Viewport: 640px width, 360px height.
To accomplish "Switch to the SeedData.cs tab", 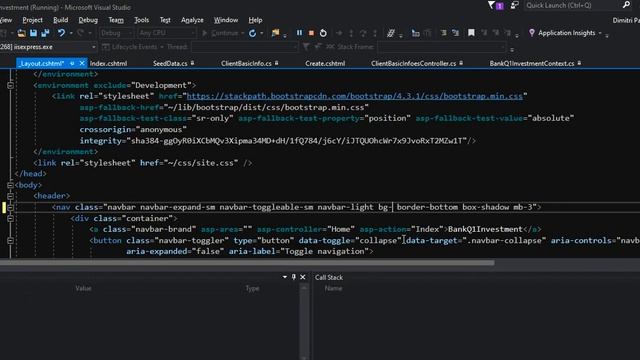I will pyautogui.click(x=170, y=63).
